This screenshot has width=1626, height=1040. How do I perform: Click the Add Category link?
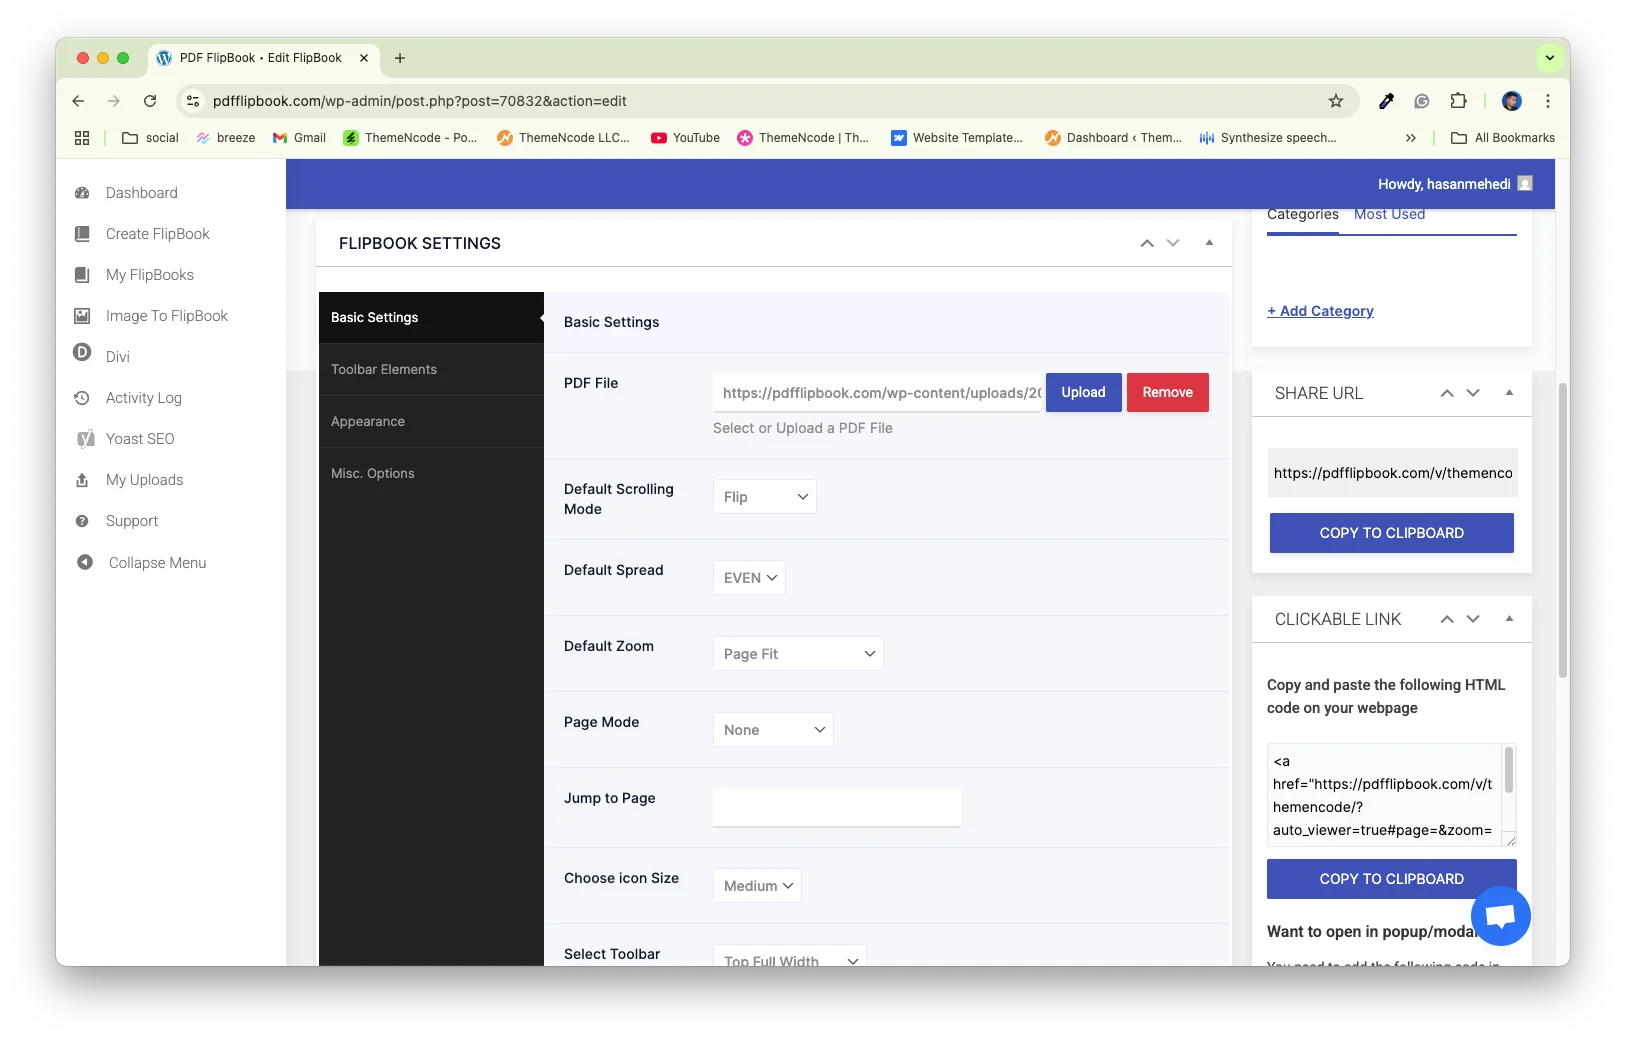click(1320, 311)
